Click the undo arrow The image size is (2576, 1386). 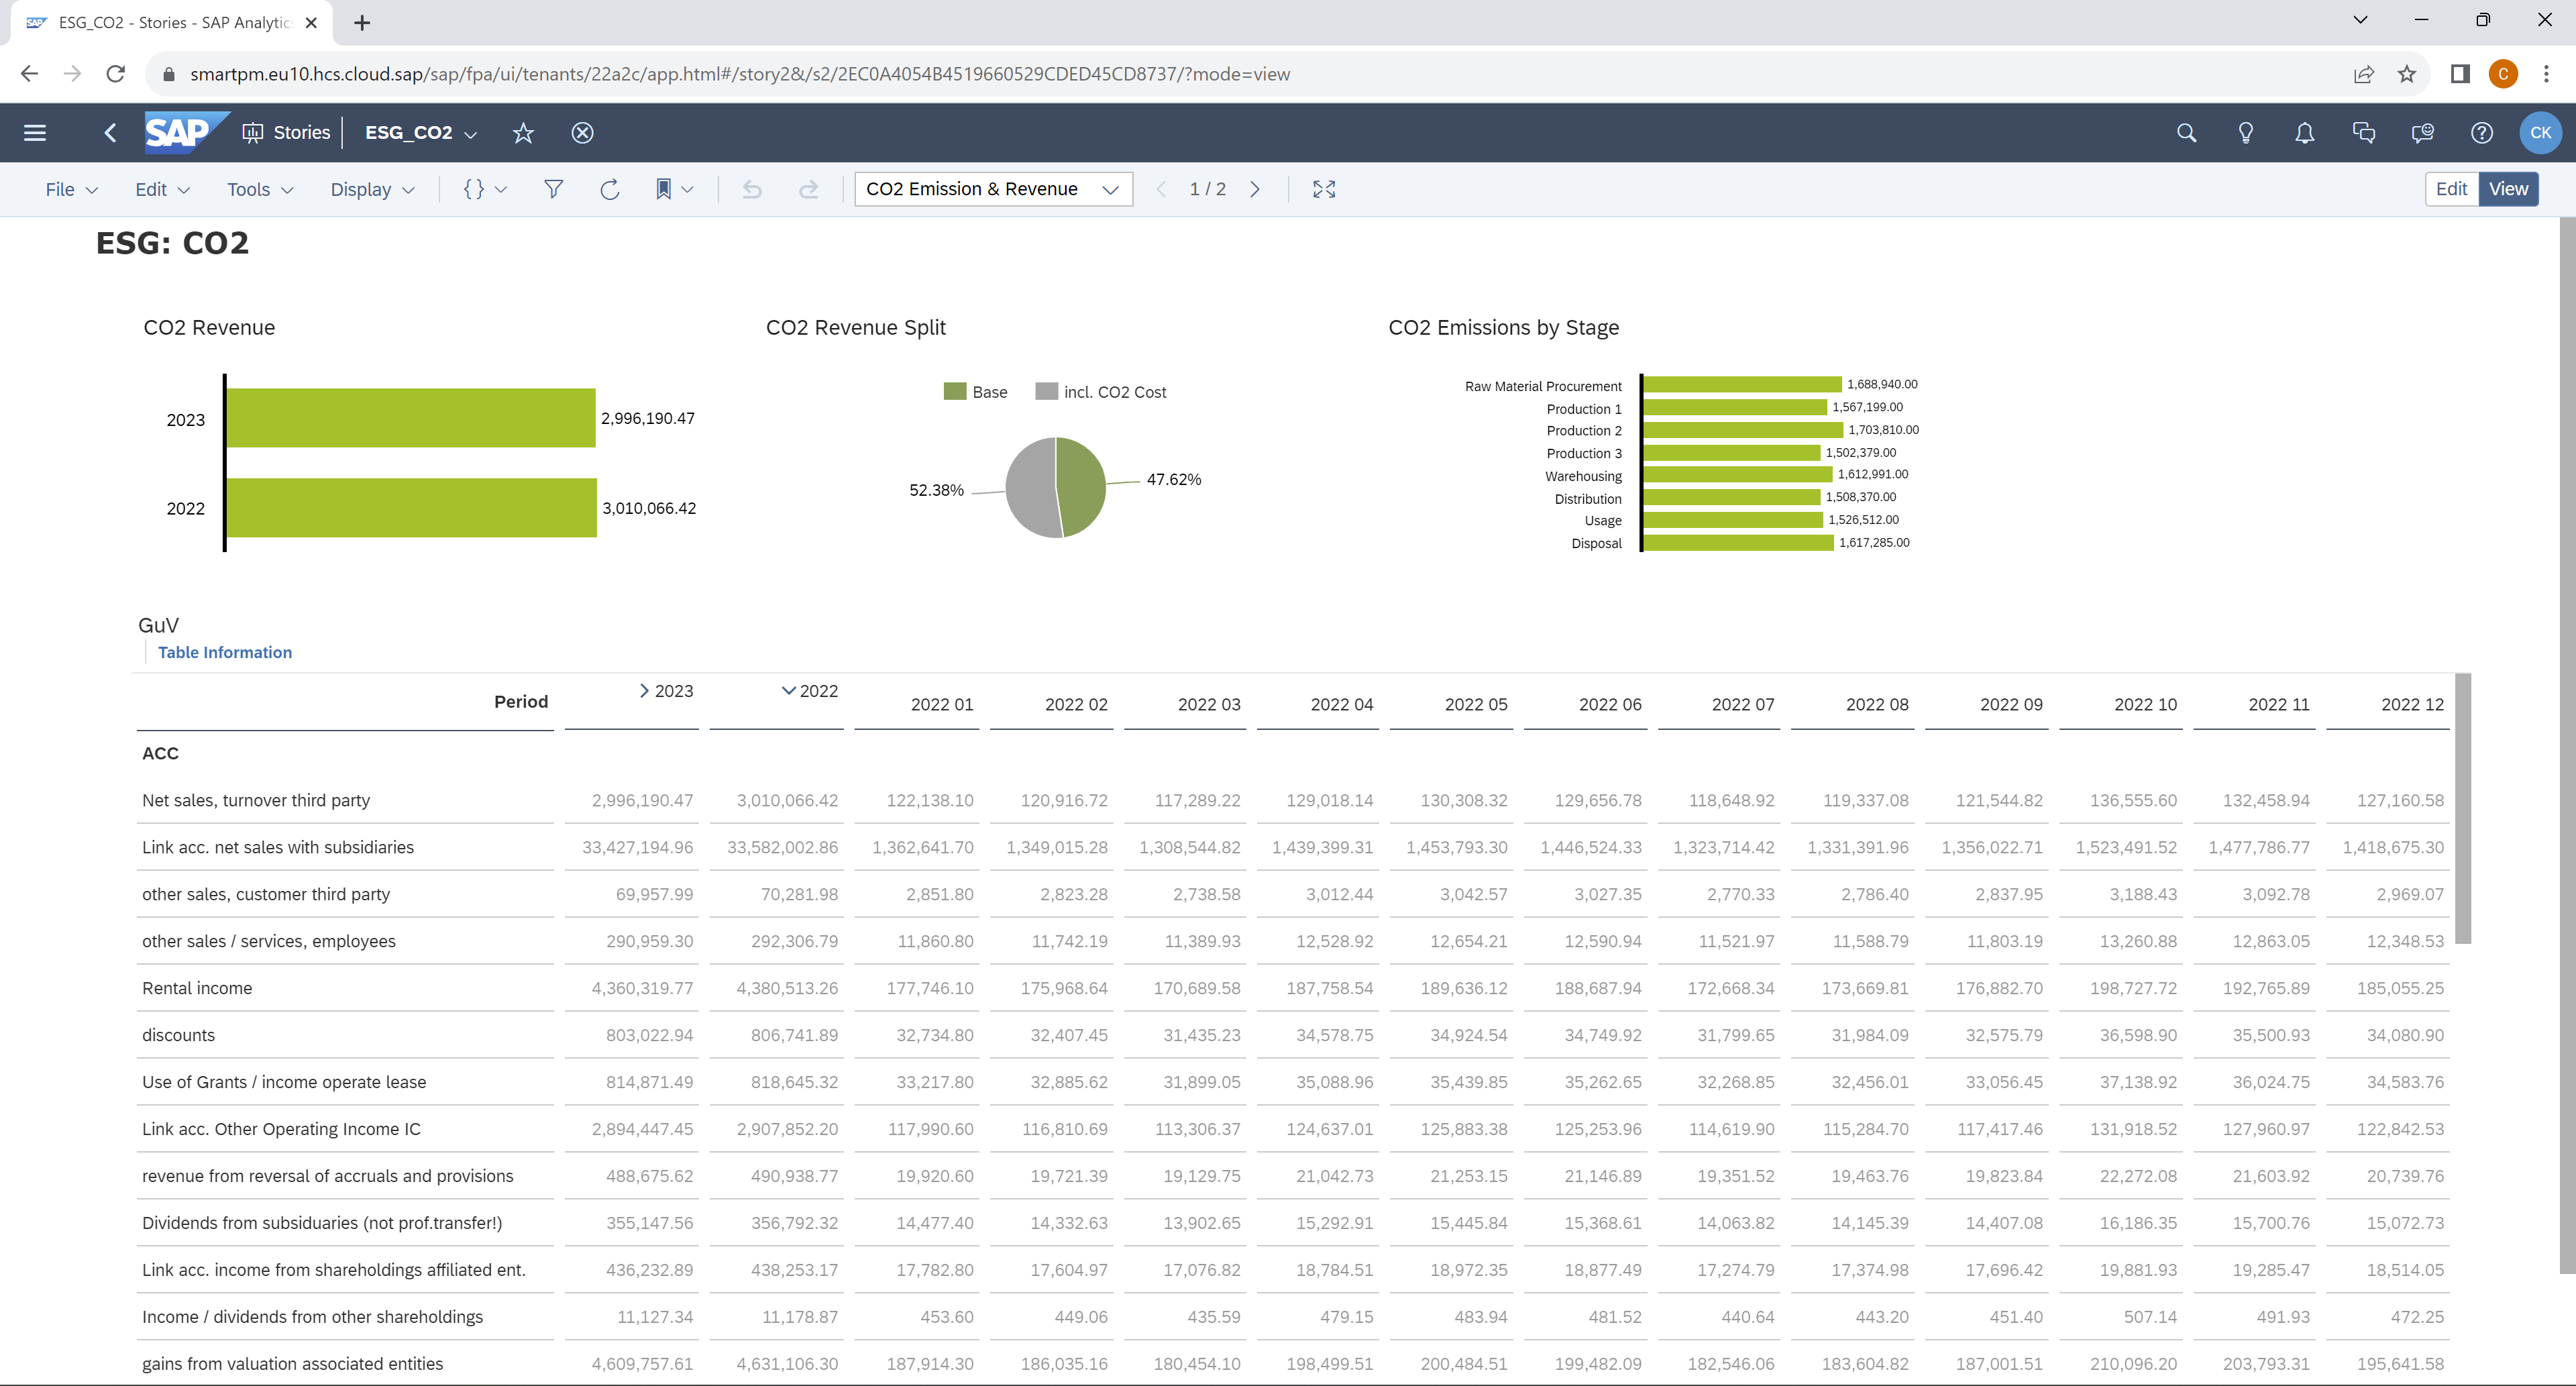tap(752, 189)
